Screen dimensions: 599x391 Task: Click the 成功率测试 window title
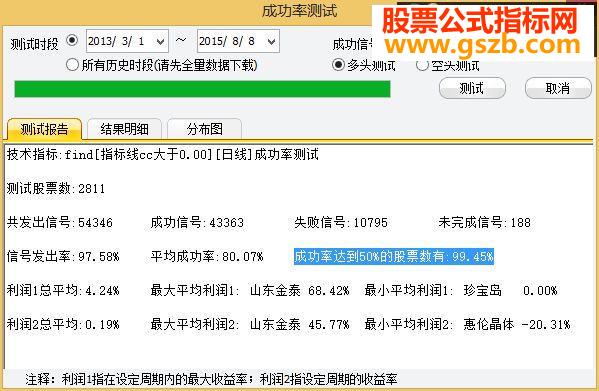click(x=300, y=11)
